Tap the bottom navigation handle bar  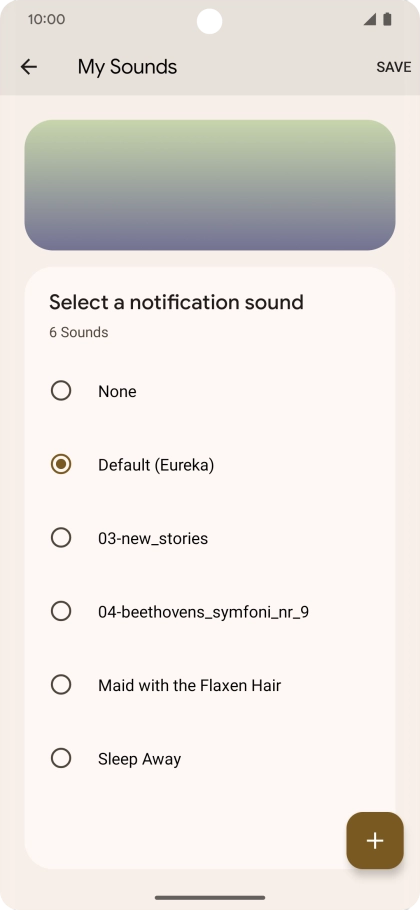[210, 897]
